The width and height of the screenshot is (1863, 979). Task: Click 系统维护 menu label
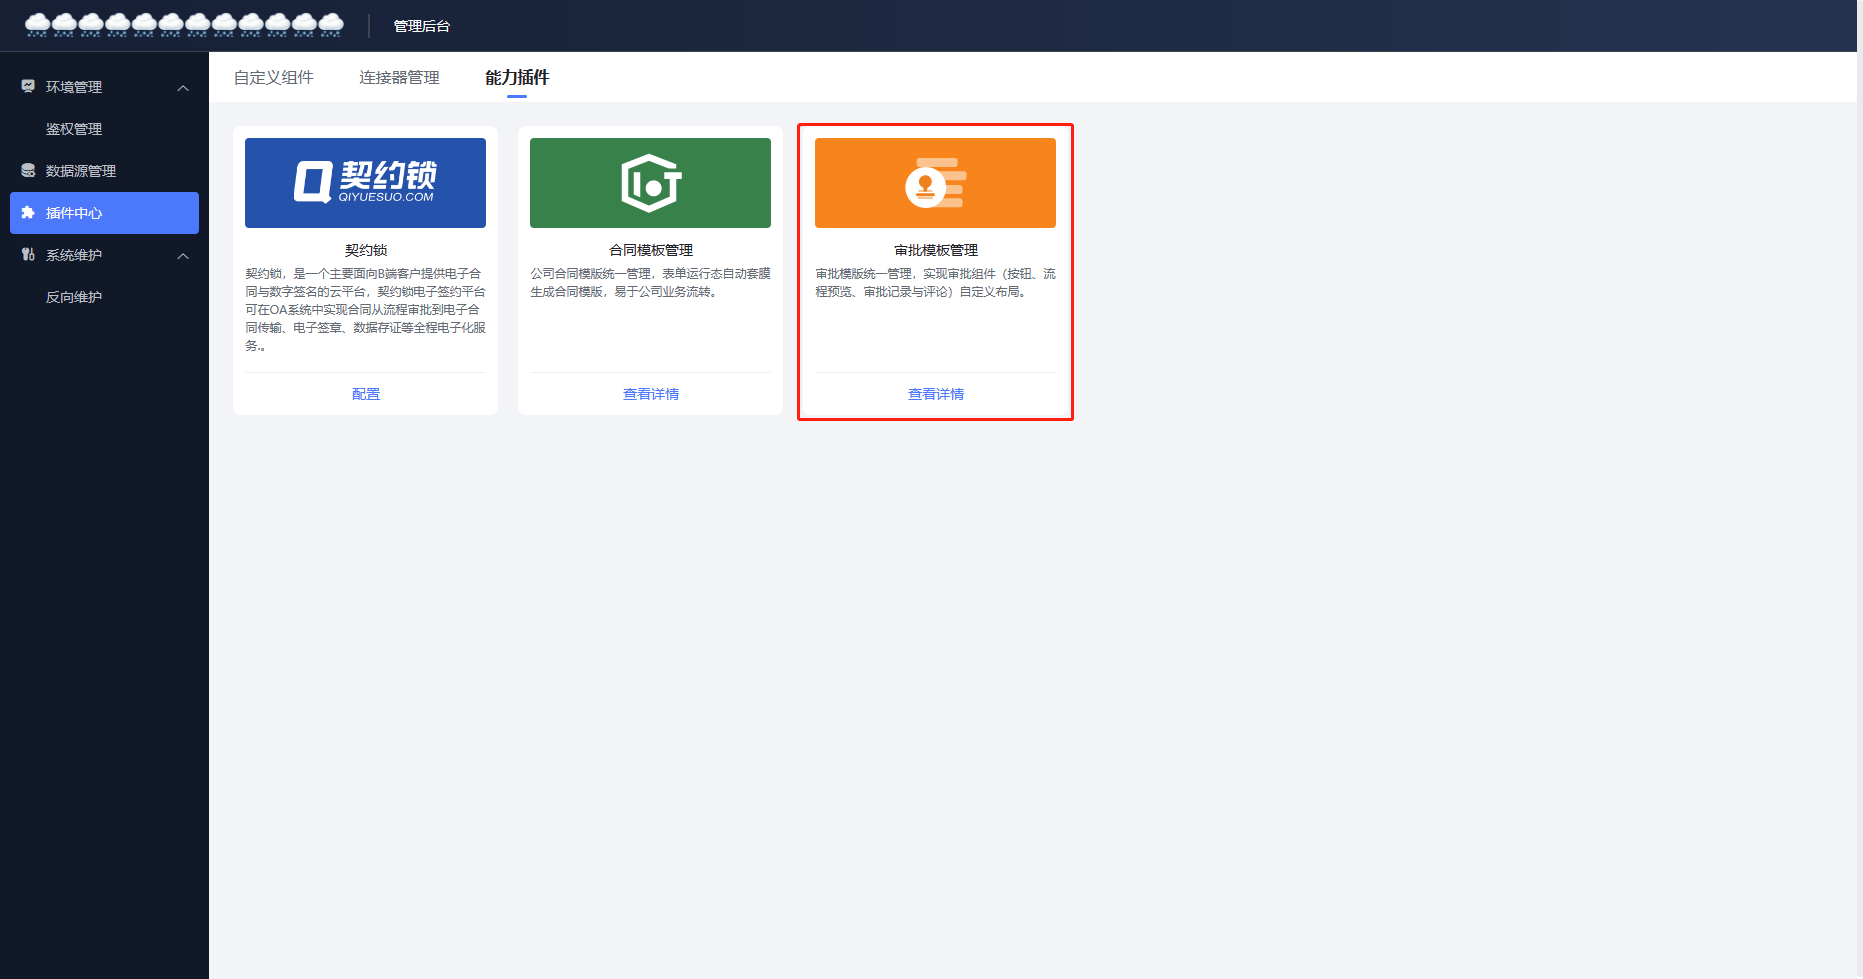click(74, 255)
